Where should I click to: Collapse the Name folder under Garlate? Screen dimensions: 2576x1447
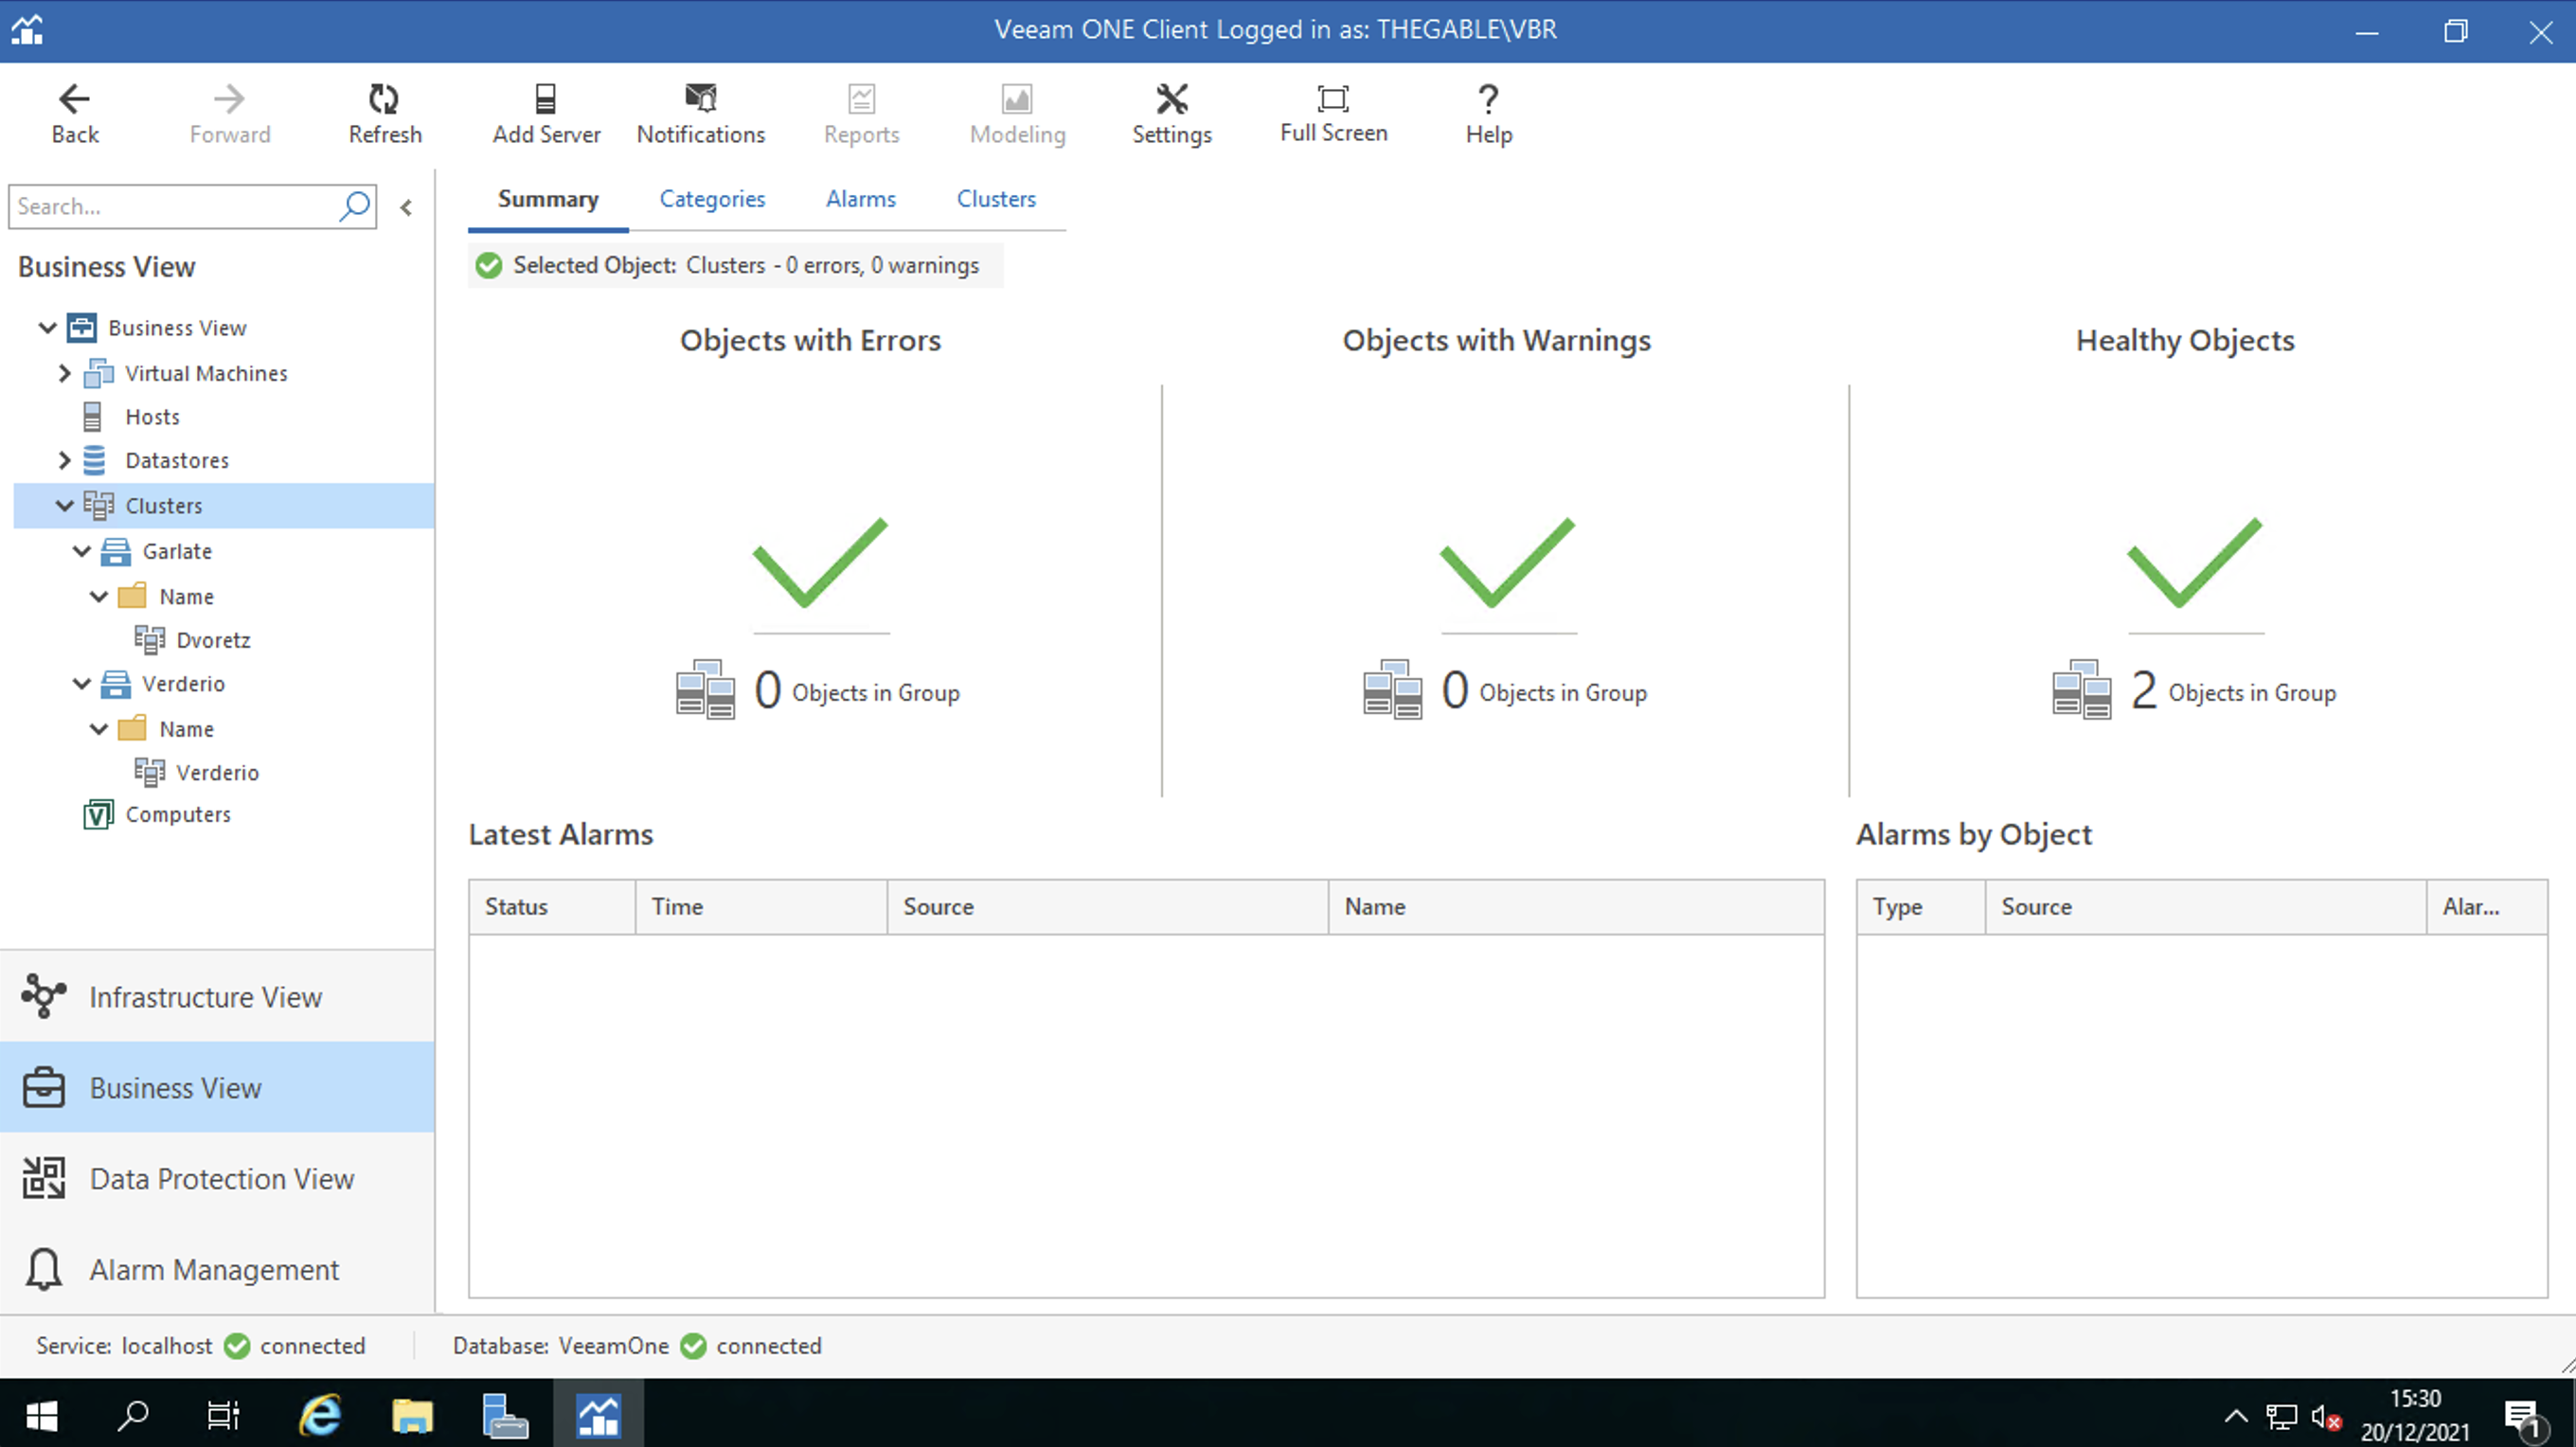point(99,596)
